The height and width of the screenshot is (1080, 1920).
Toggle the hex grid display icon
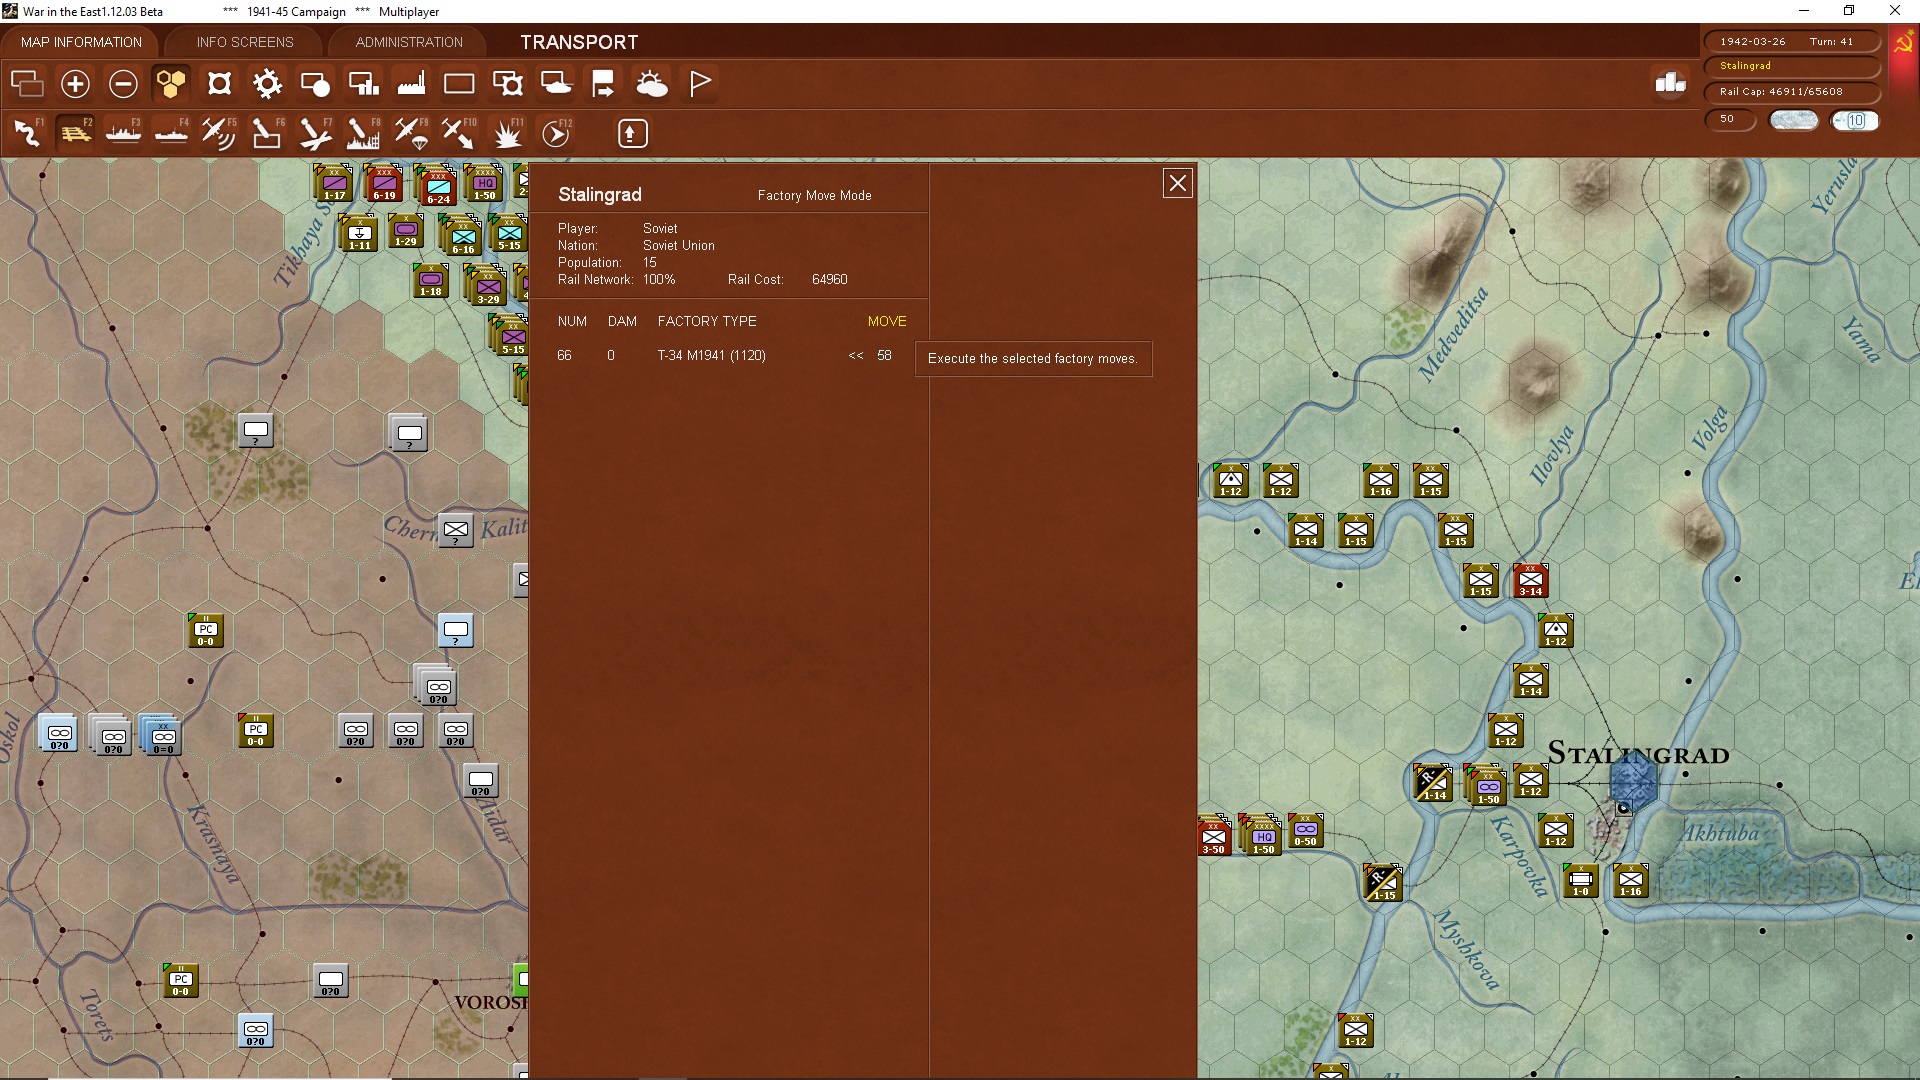click(171, 84)
